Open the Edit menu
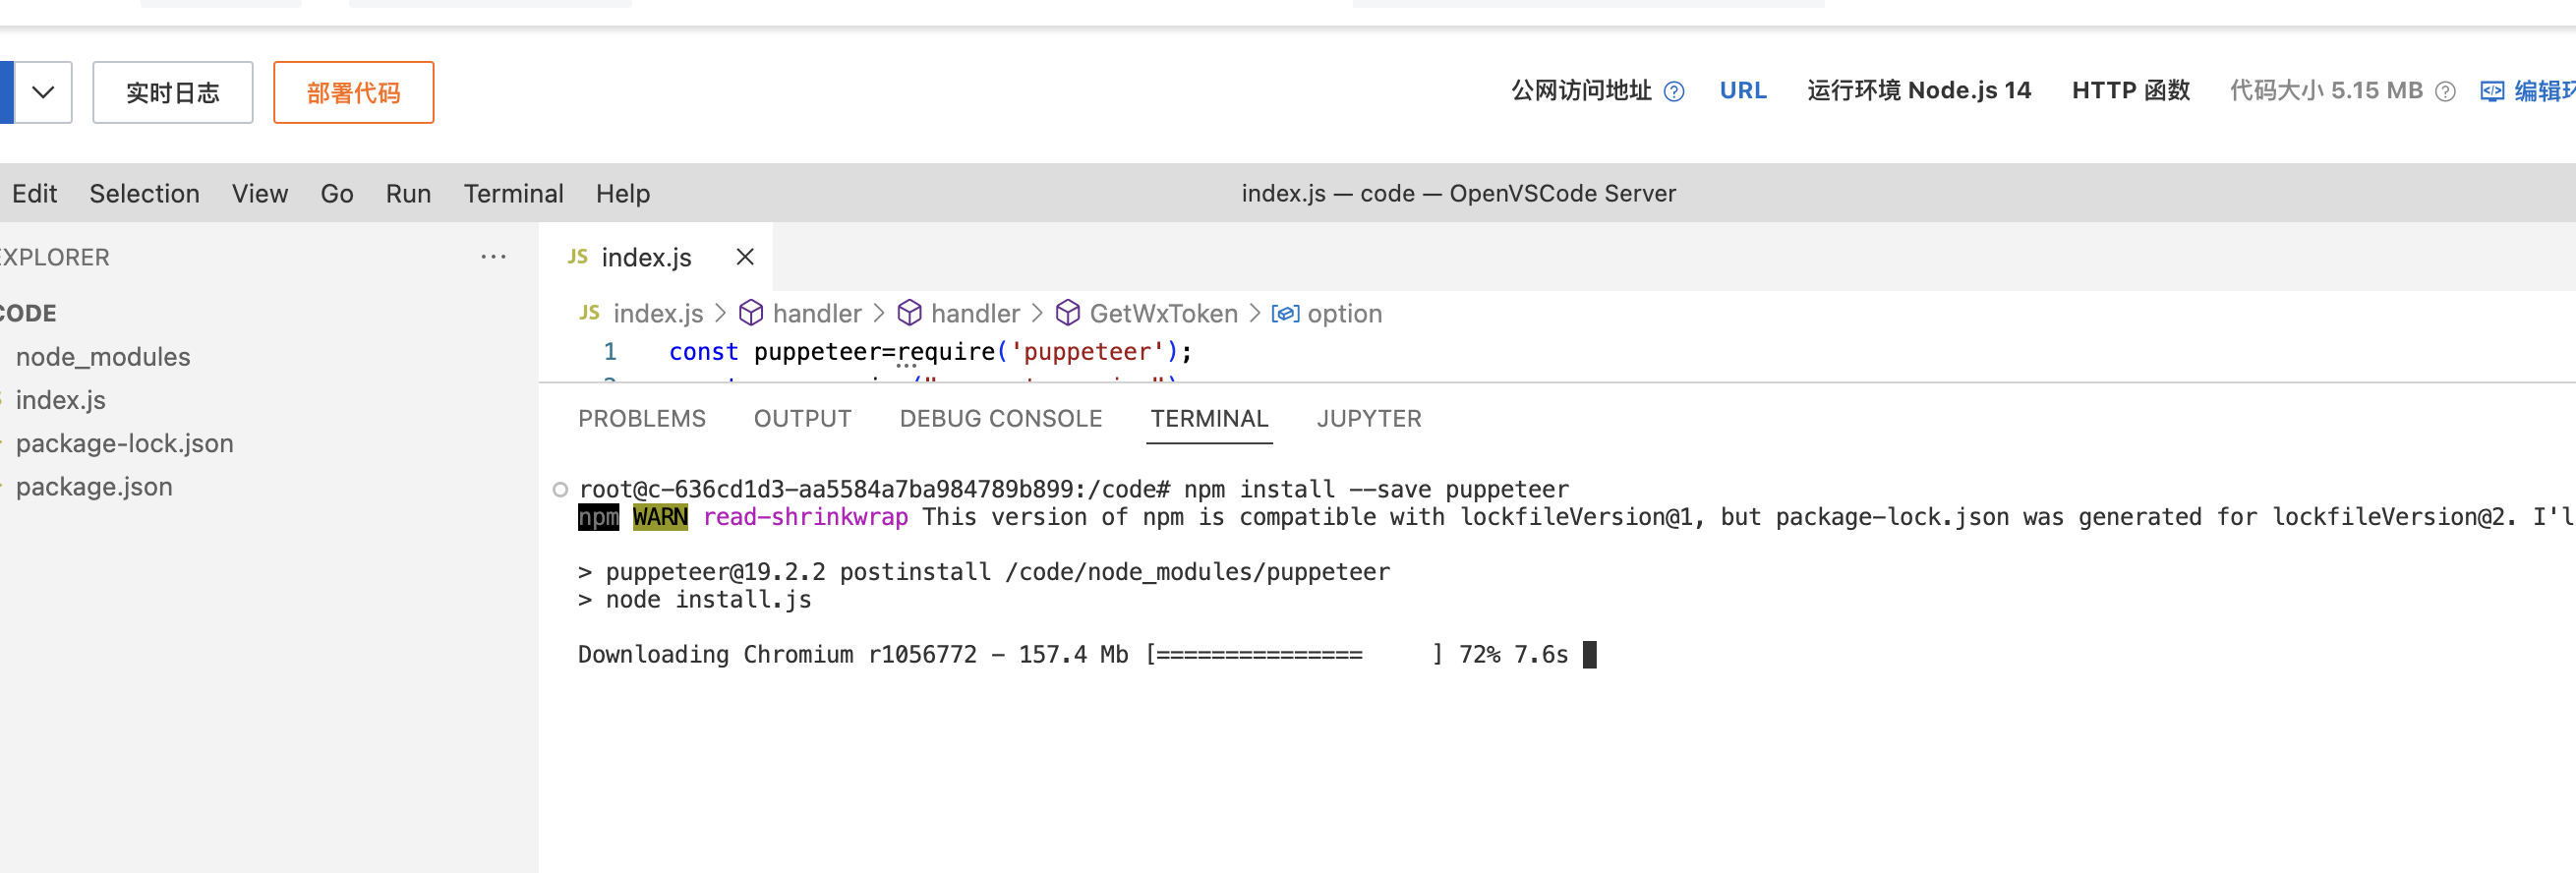Screen dimensions: 2576x873 click(x=34, y=193)
